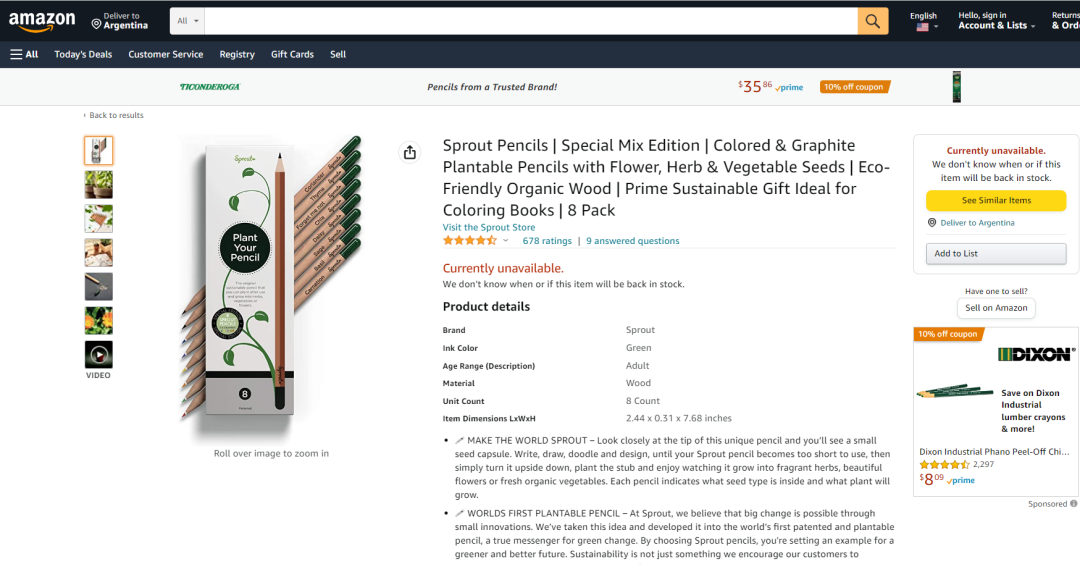Click the See Similar Items button

pyautogui.click(x=996, y=200)
